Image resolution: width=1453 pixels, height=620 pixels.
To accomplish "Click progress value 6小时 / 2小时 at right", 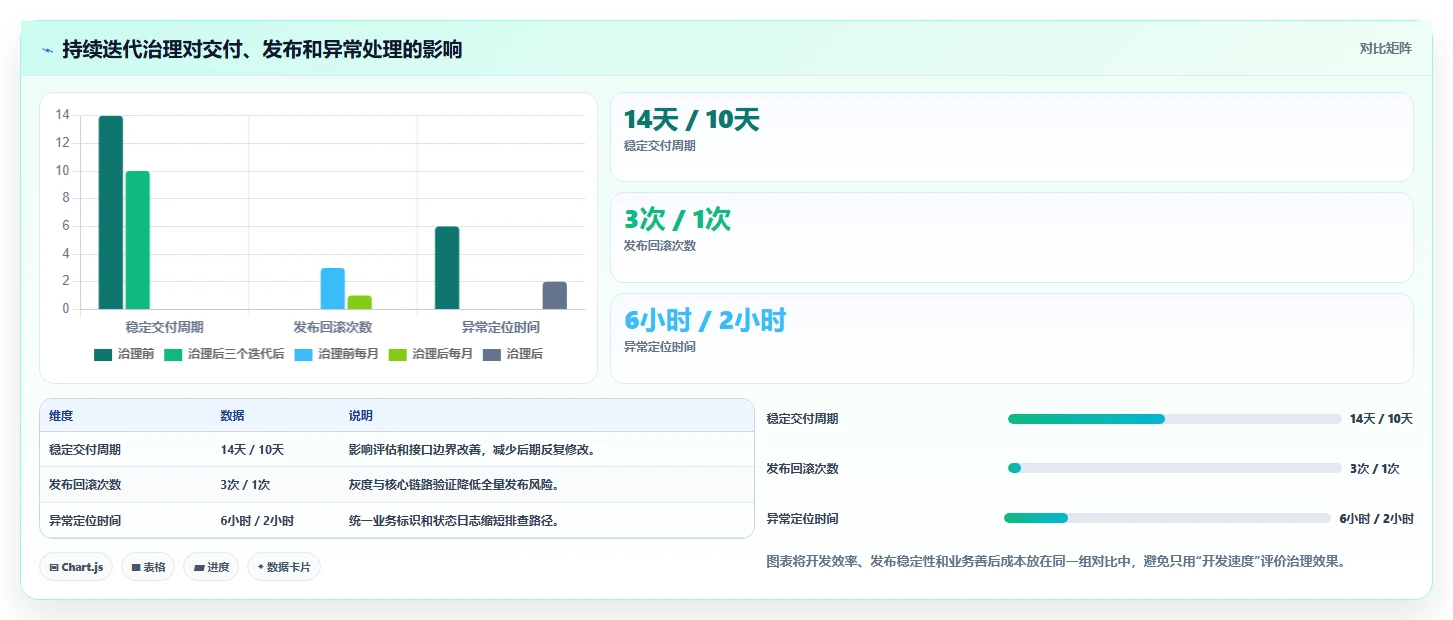I will pos(1376,518).
